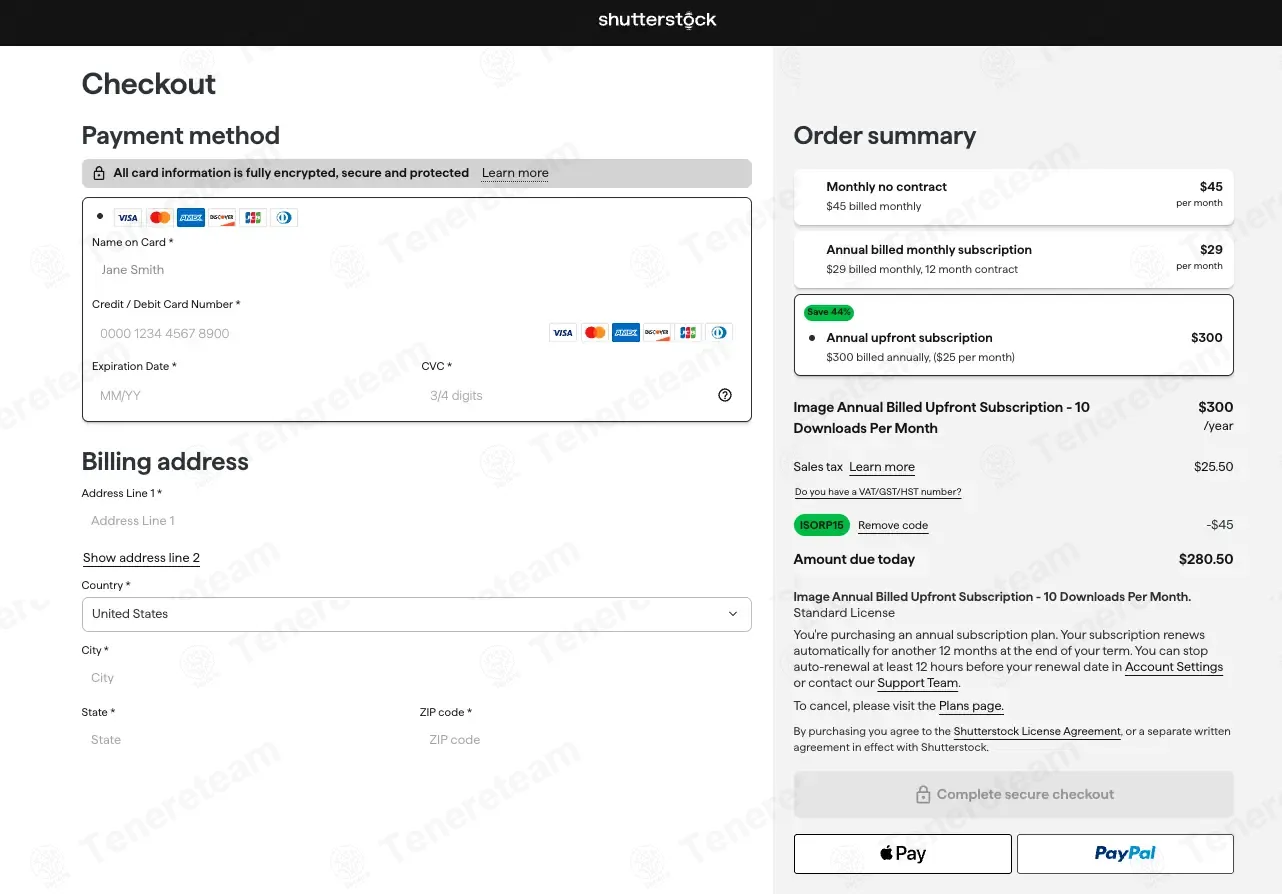Click Discover icon in card number field
The width and height of the screenshot is (1282, 894).
pos(656,333)
